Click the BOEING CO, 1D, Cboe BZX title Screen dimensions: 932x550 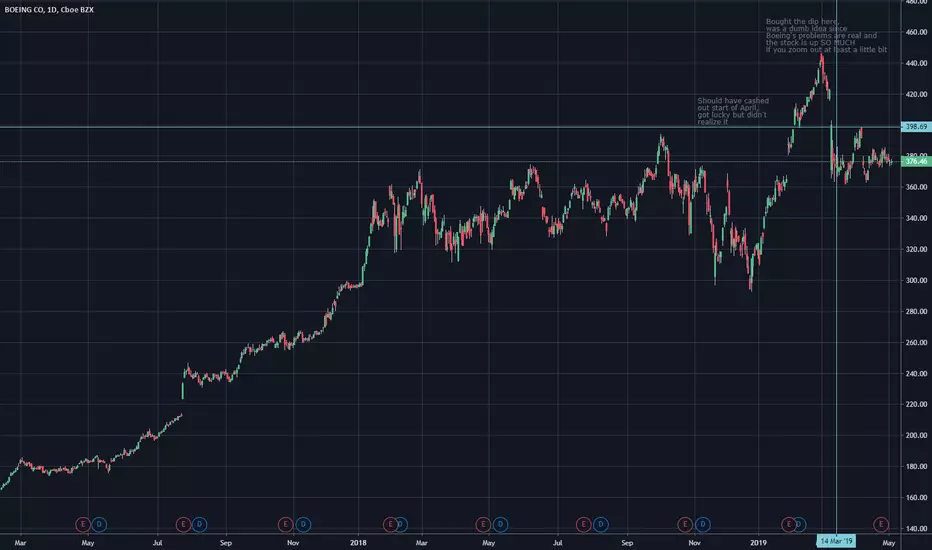[x=49, y=10]
